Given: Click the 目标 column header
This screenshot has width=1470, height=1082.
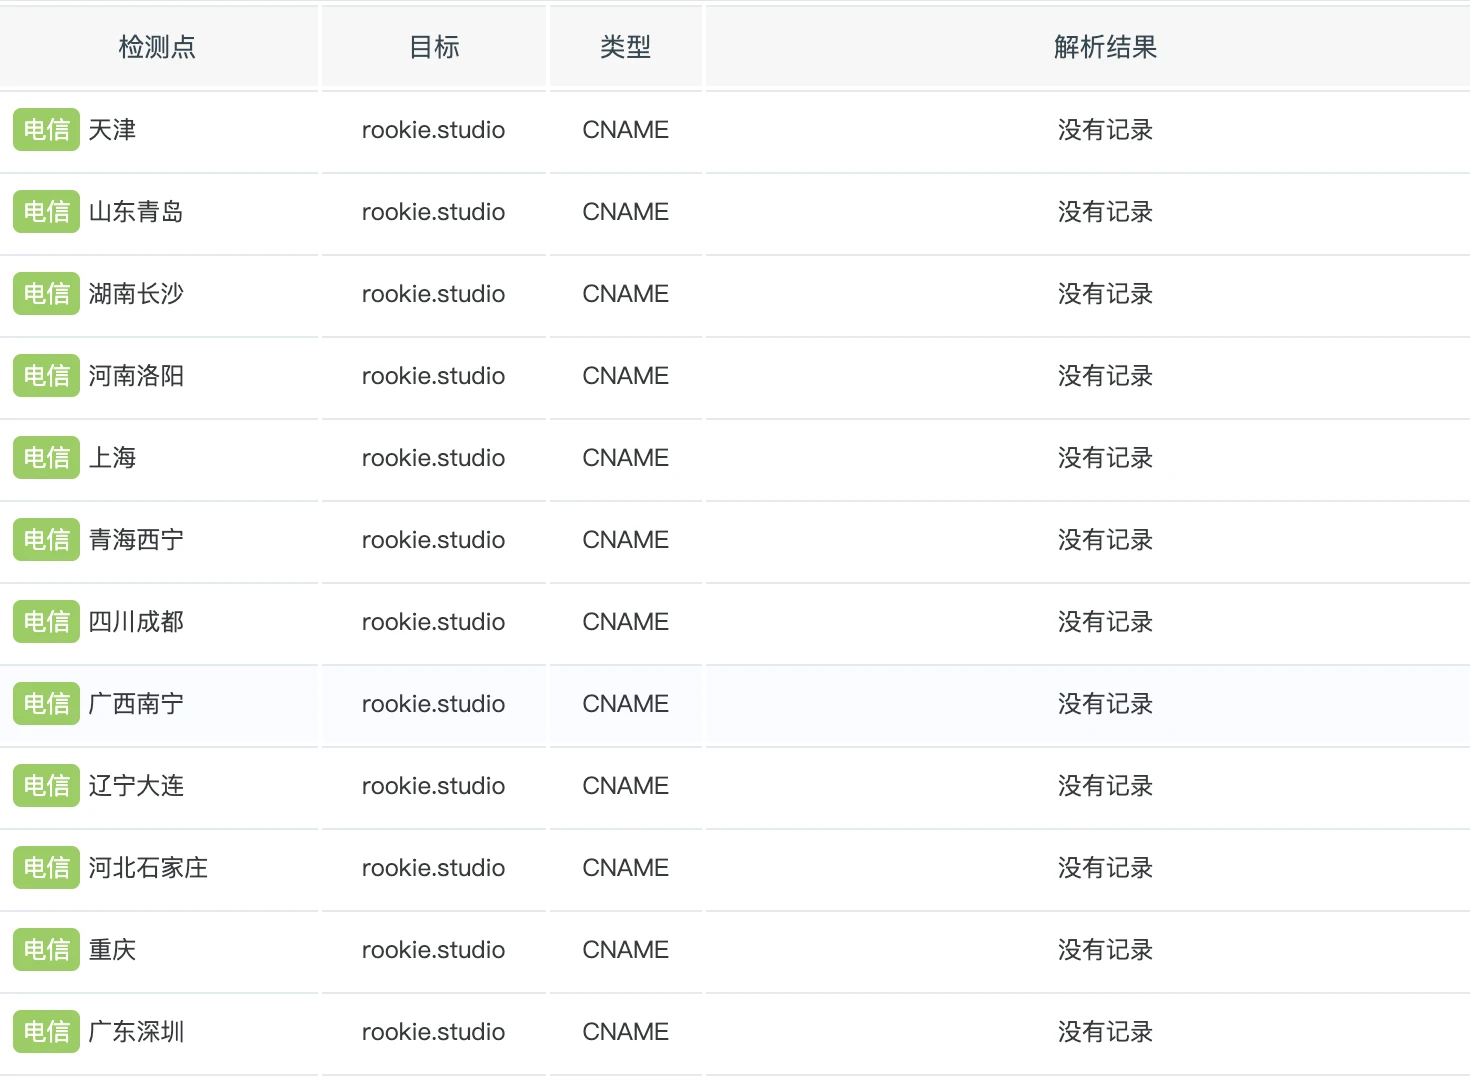Looking at the screenshot, I should (x=434, y=47).
